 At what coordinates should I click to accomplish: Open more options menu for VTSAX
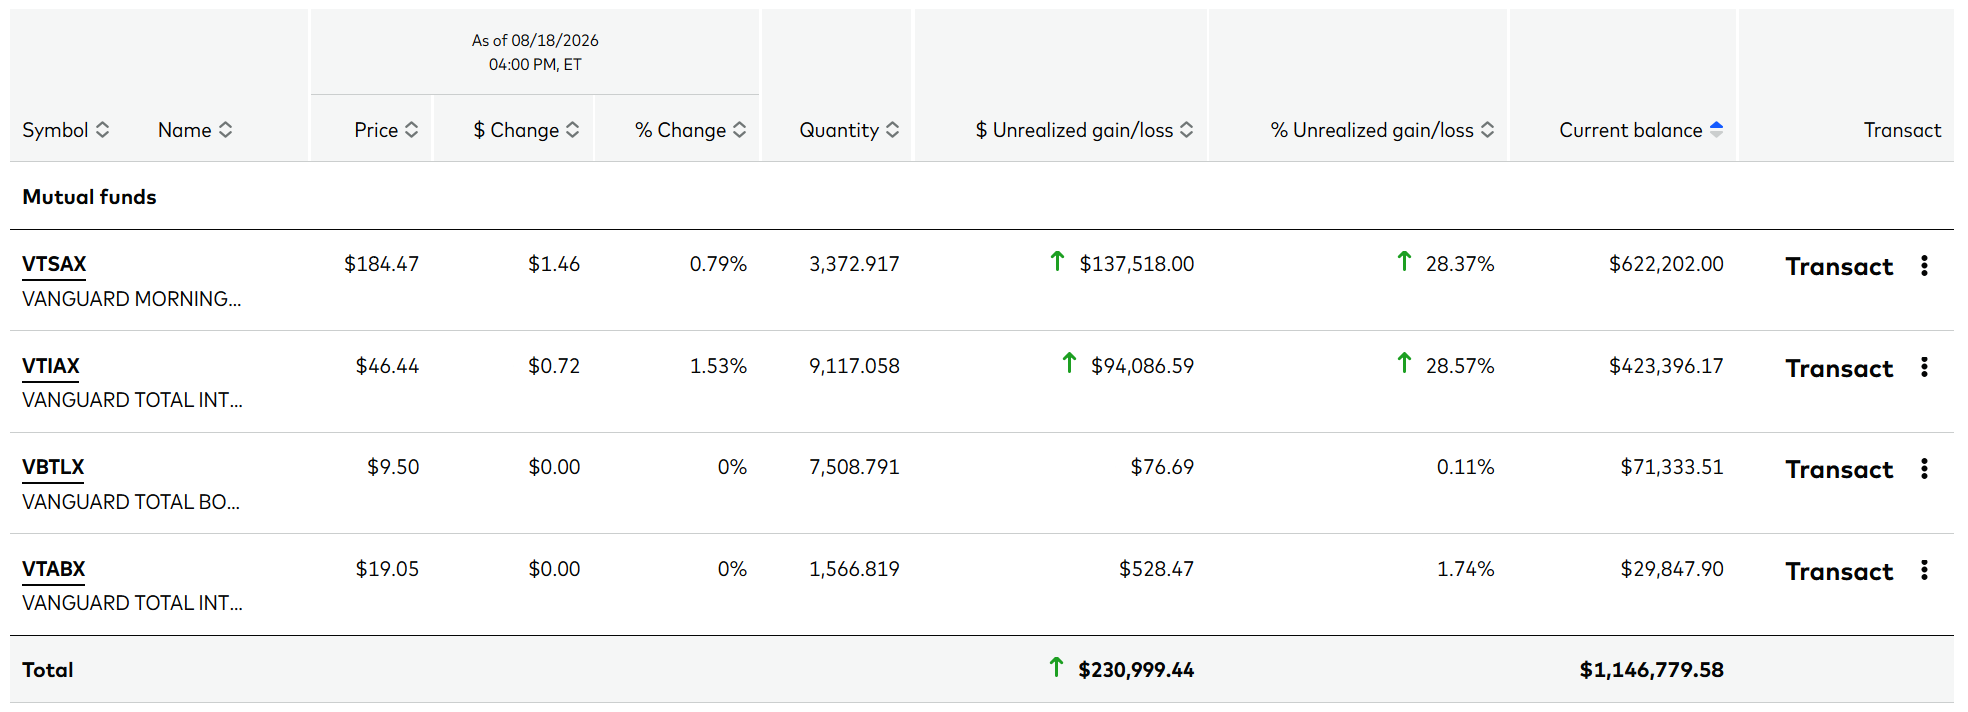point(1924,266)
